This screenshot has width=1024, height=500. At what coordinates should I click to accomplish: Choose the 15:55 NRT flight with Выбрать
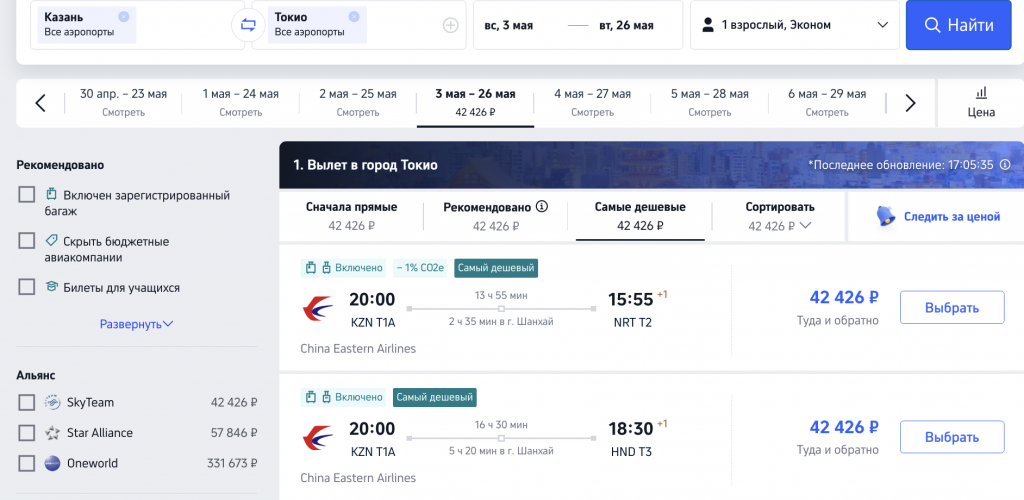952,307
